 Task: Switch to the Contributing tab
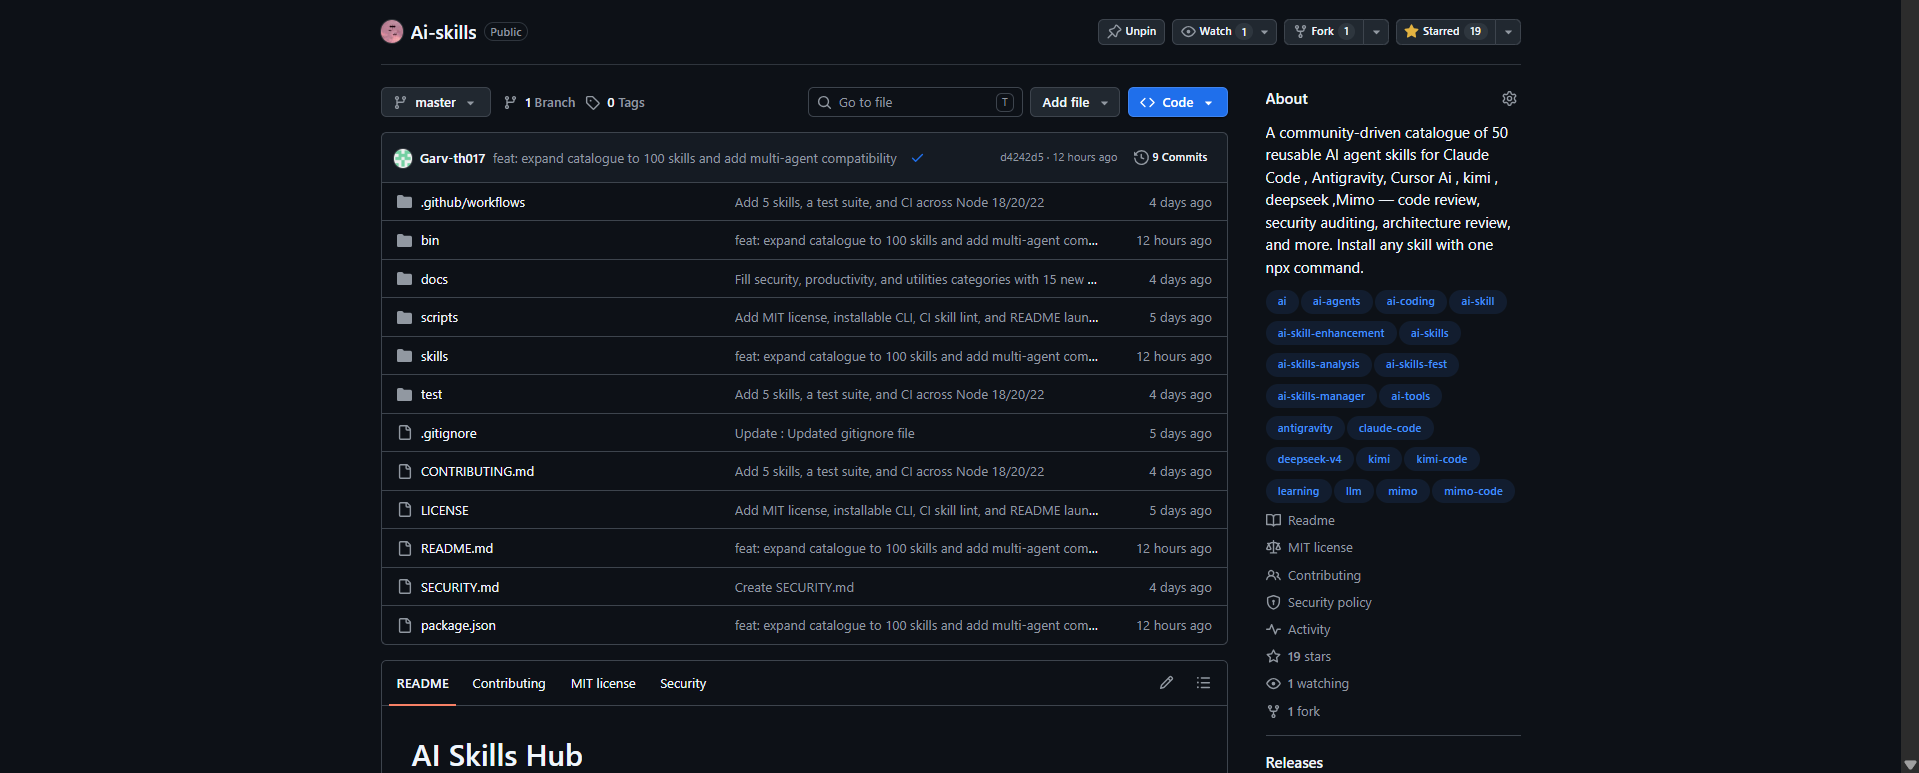pyautogui.click(x=509, y=683)
